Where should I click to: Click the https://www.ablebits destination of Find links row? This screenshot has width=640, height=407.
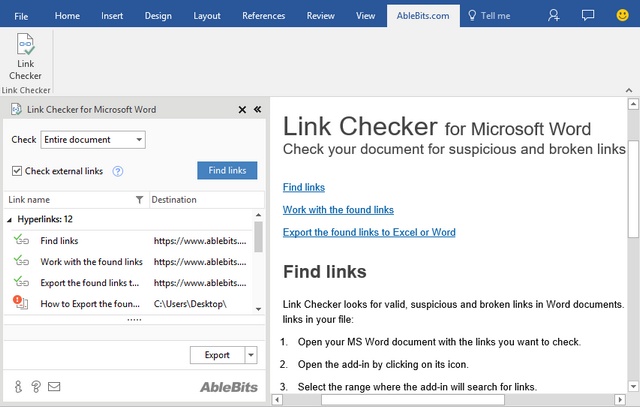coord(200,240)
